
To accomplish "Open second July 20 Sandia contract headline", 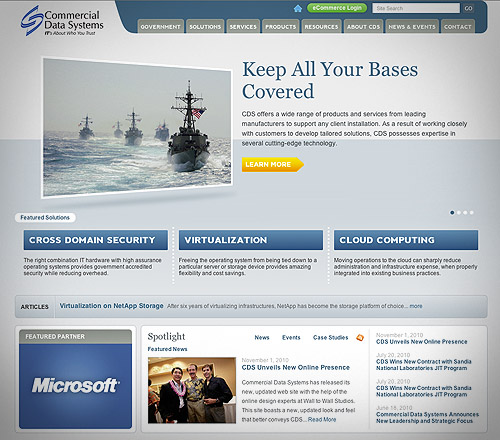I will point(424,391).
